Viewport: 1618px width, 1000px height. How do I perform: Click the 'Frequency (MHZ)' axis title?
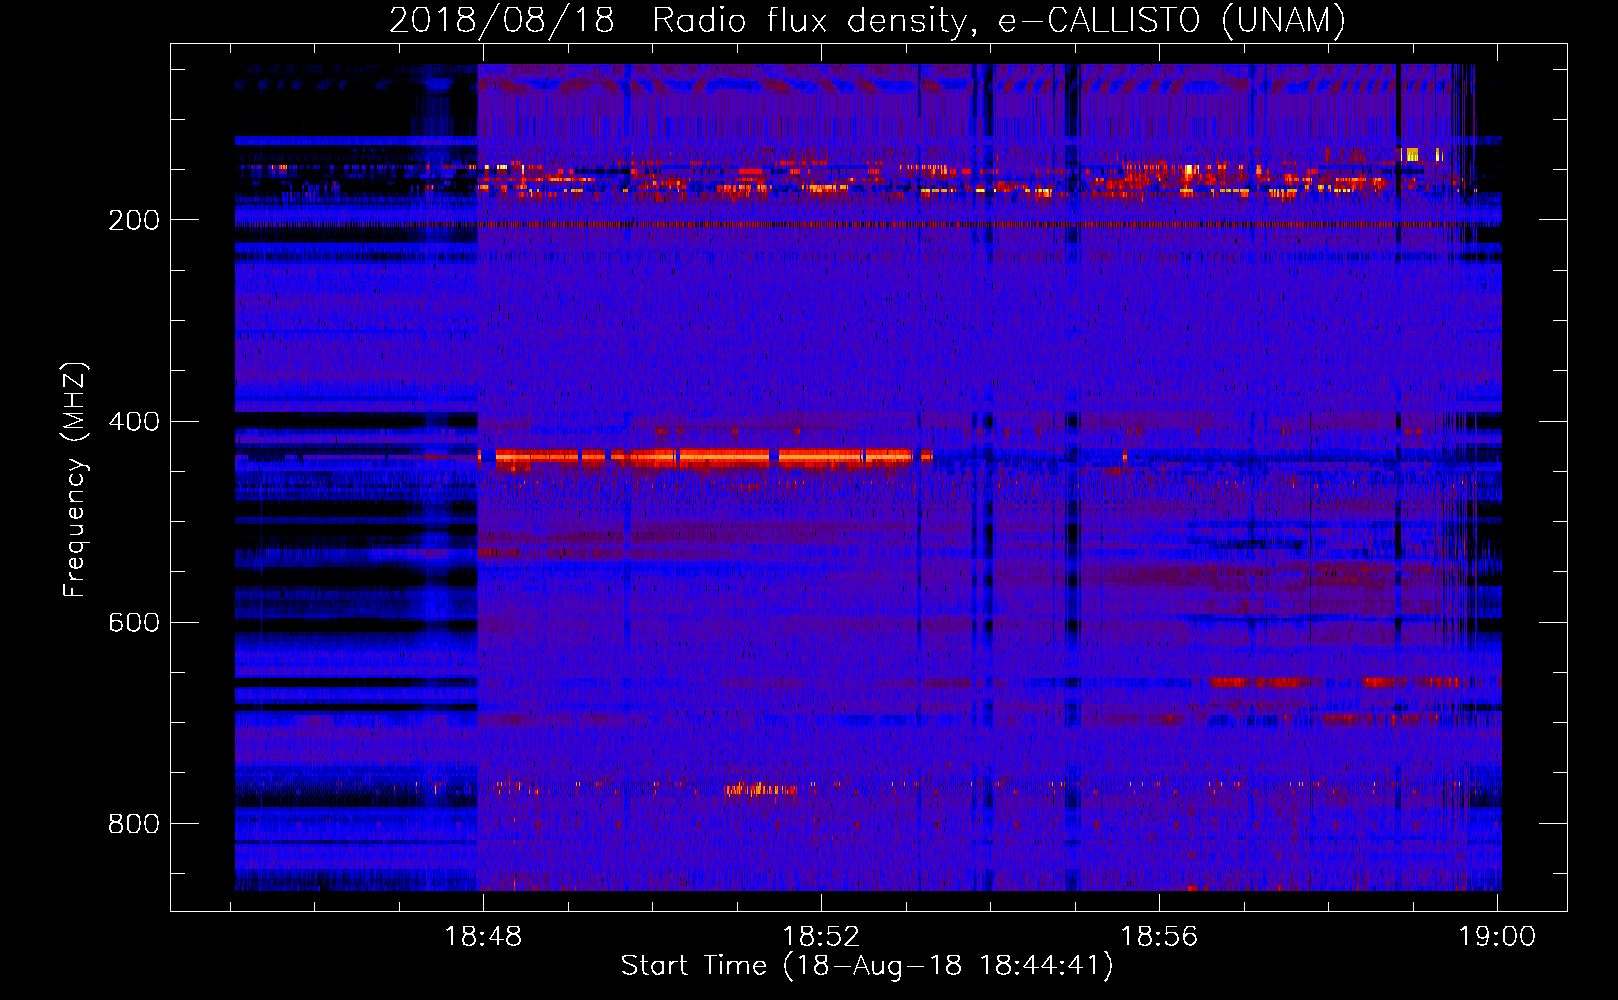pos(75,479)
